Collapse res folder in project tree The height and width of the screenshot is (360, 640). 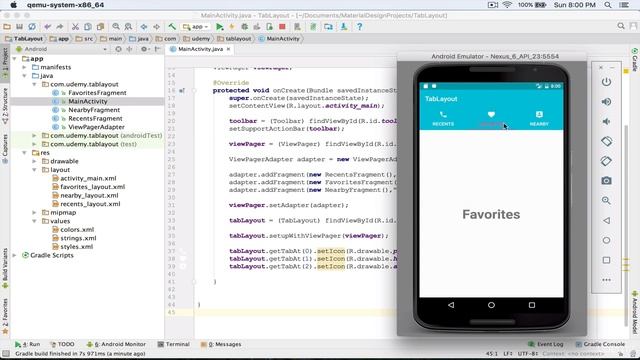point(24,153)
